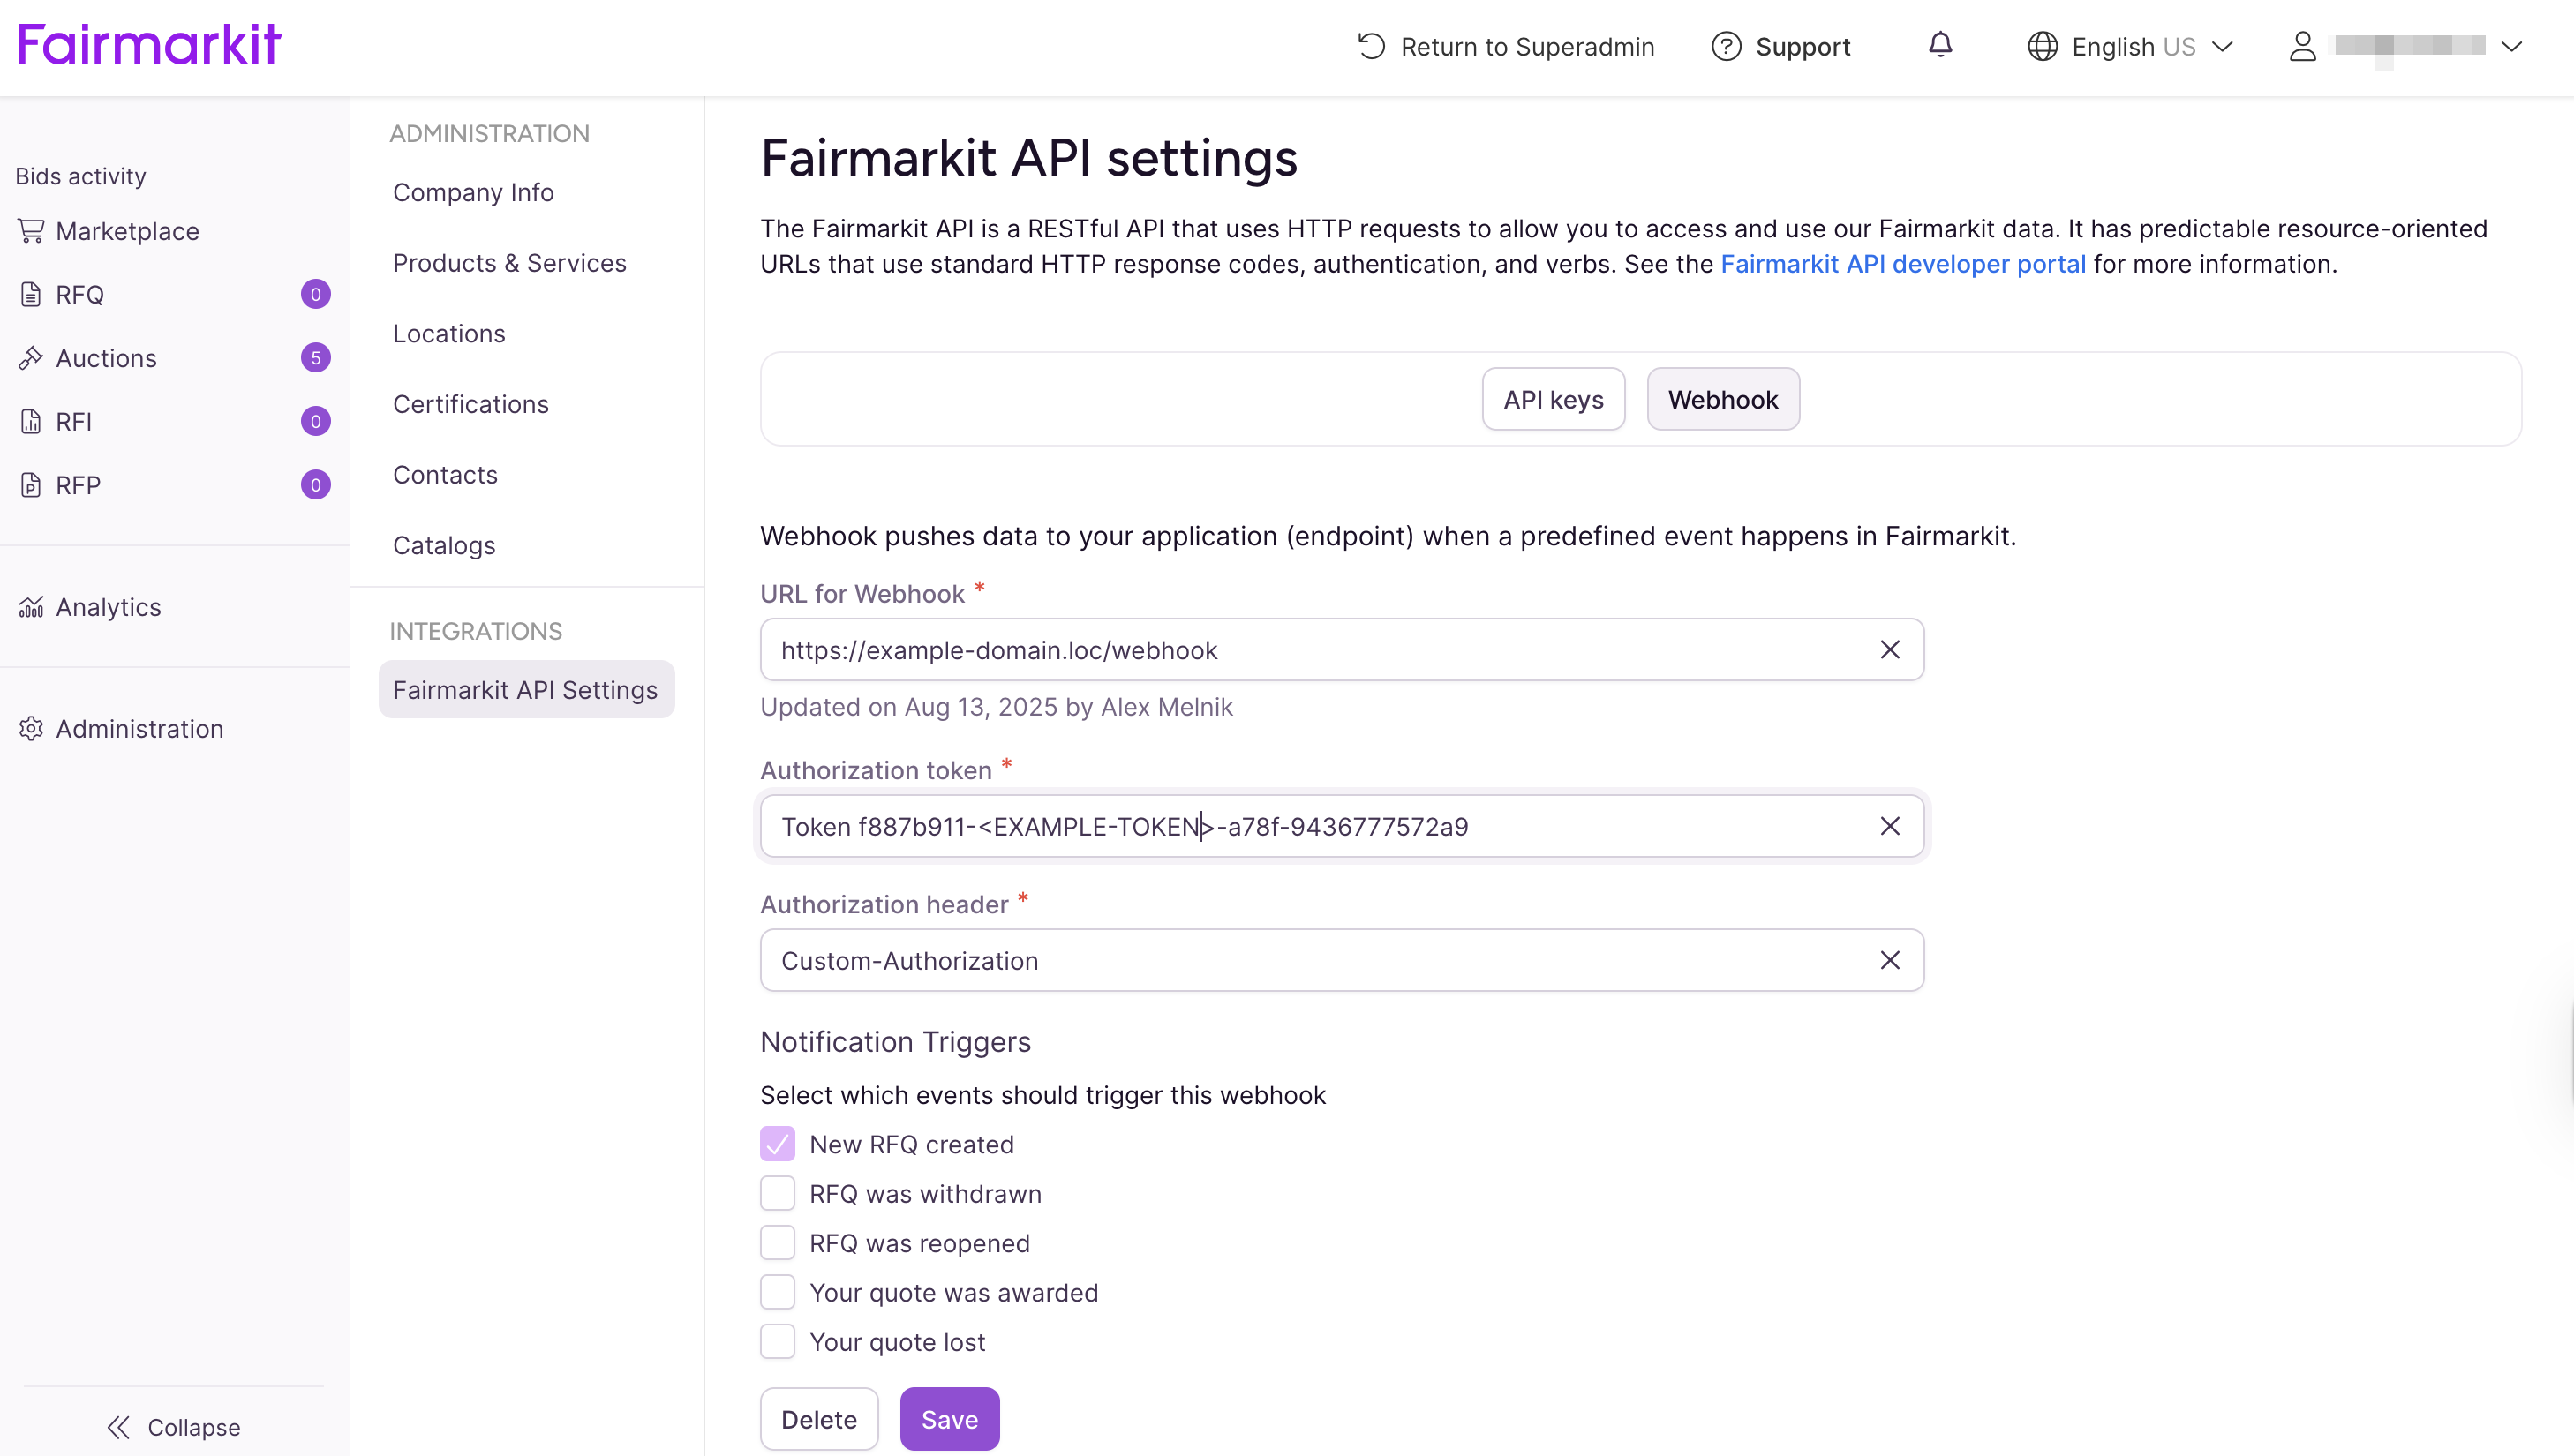This screenshot has height=1456, width=2574.
Task: Click the Auctions gavel icon
Action: [31, 358]
